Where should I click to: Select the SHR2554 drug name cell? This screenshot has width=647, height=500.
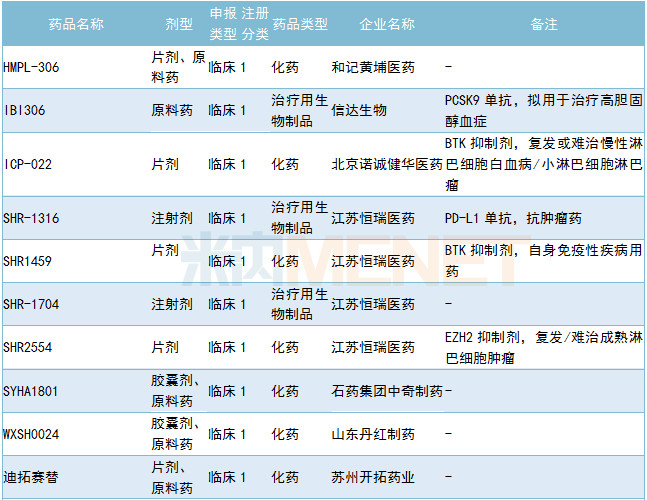(x=28, y=347)
